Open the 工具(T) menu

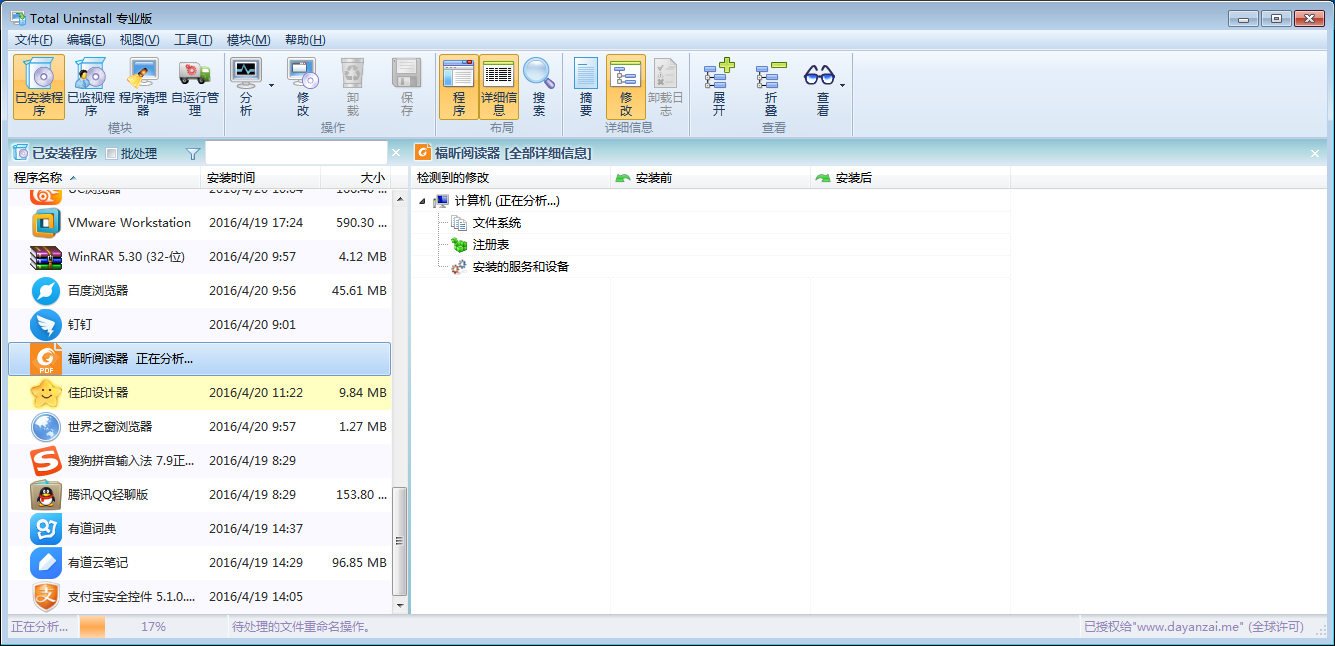(x=192, y=40)
